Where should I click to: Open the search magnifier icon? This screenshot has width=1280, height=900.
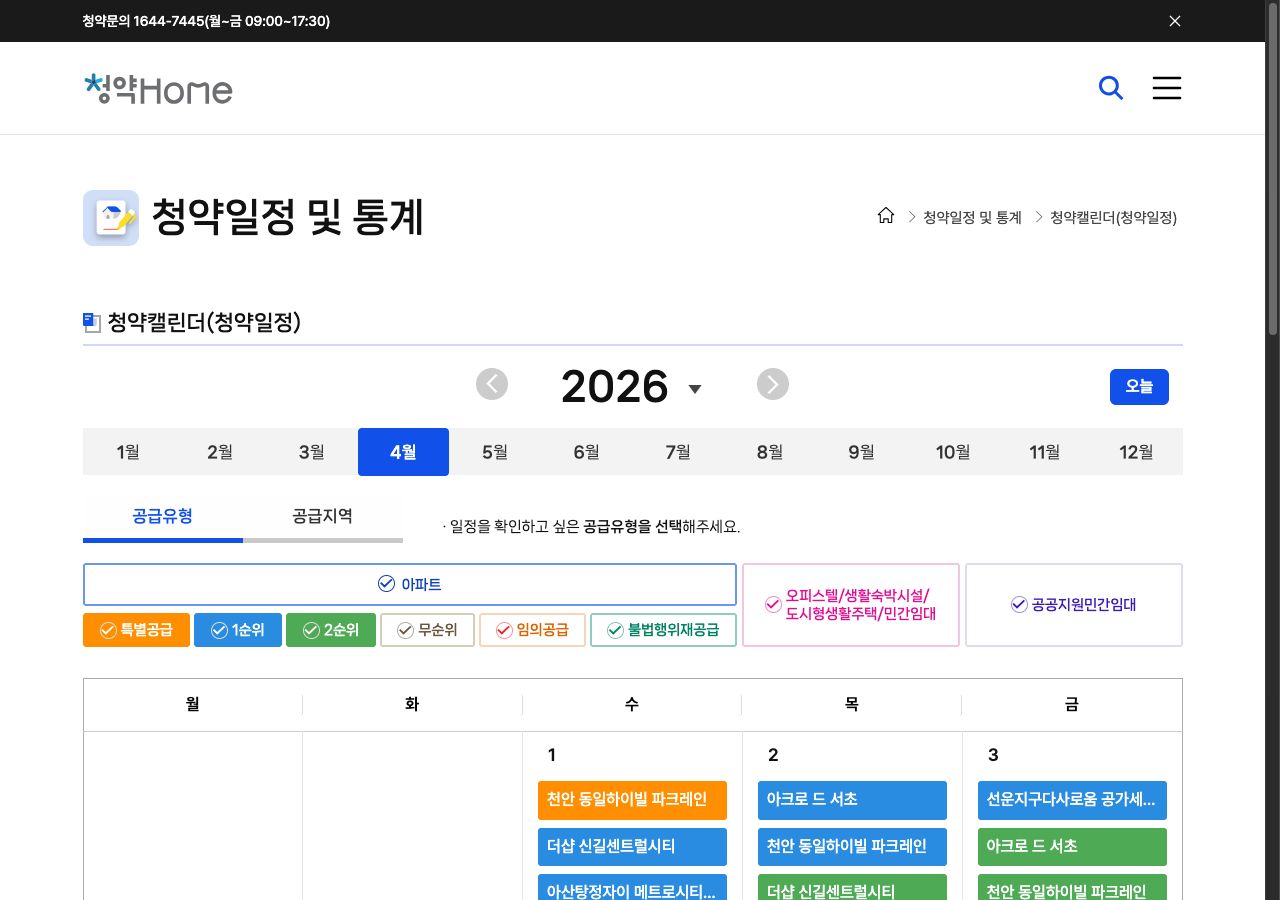(x=1110, y=88)
